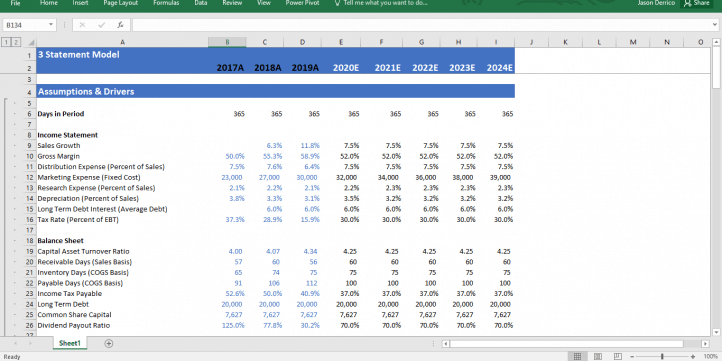Open the Name Box dropdown arrow
The image size is (722, 361).
coord(50,25)
